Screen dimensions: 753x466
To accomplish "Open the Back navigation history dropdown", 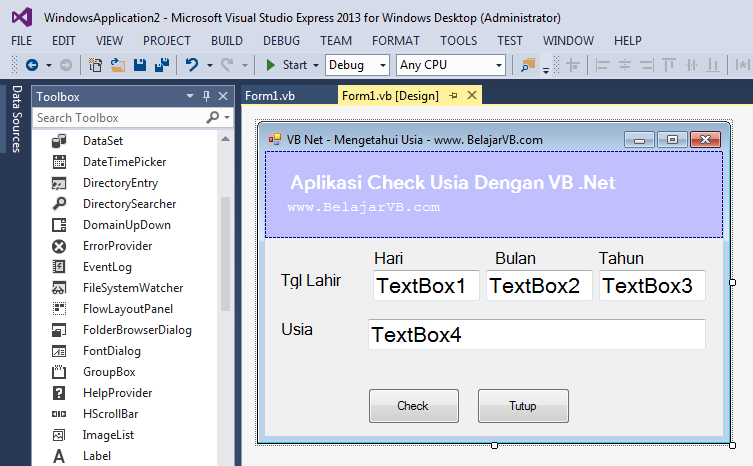I will click(49, 65).
